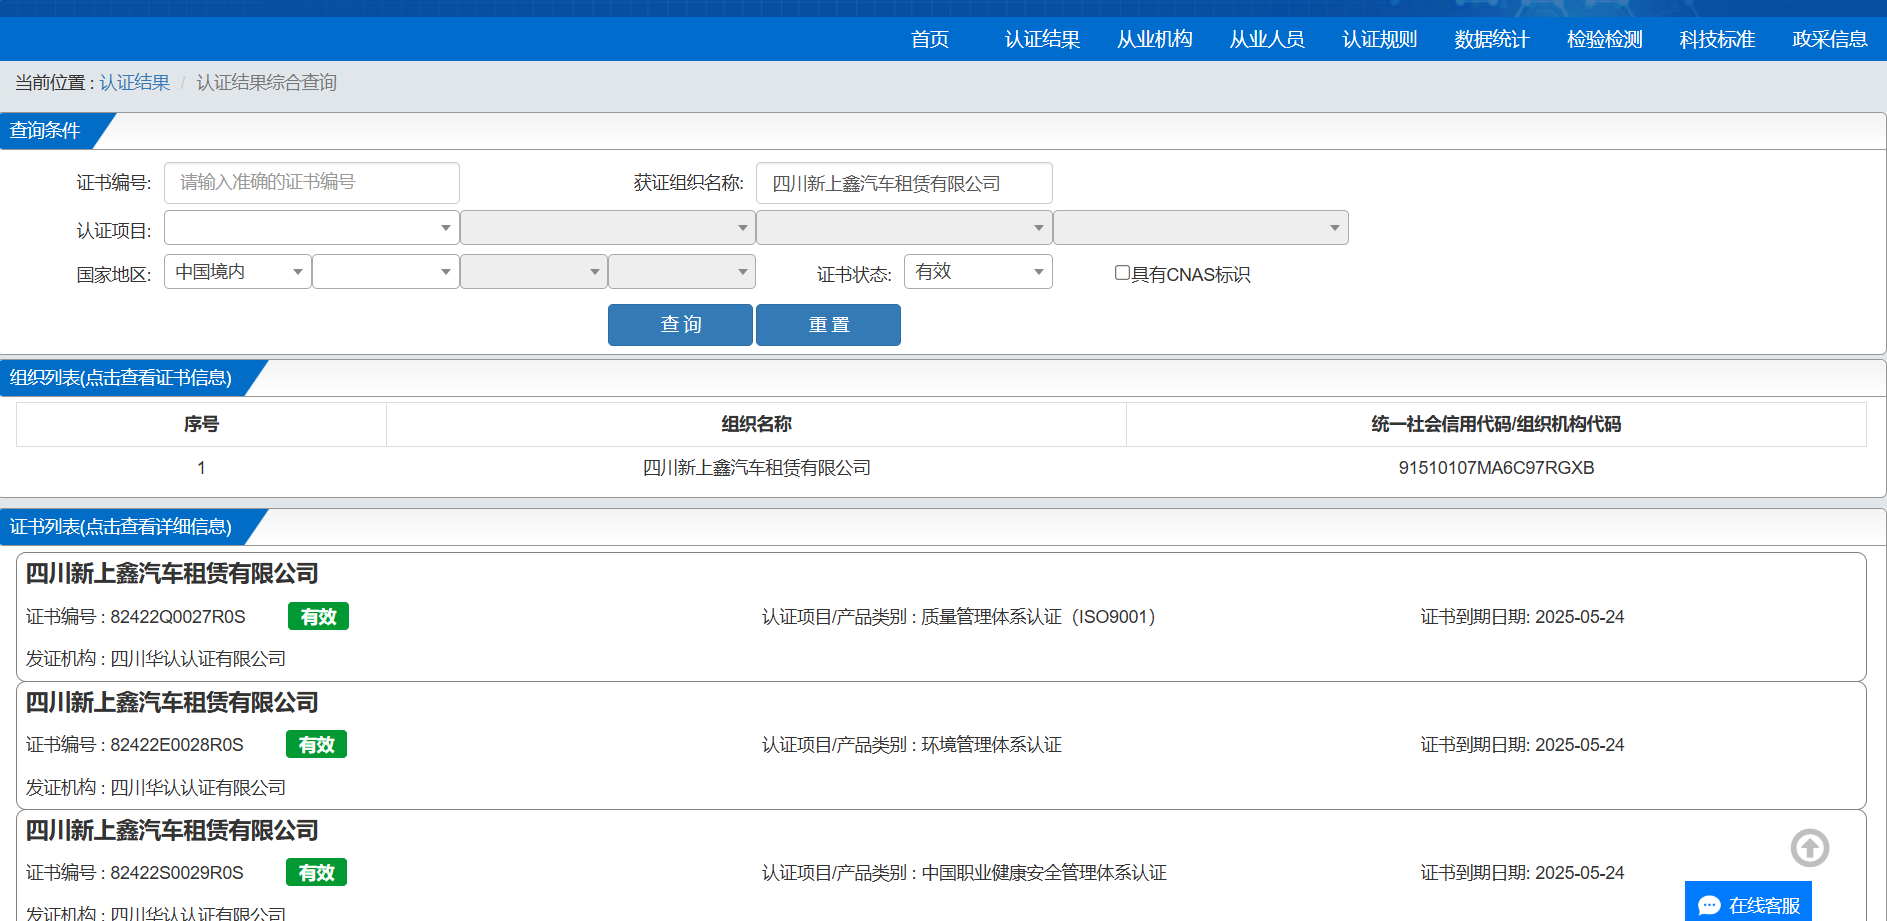Screen dimensions: 1887x921
Task: Open the first 认证项目 dropdown
Action: [x=312, y=228]
